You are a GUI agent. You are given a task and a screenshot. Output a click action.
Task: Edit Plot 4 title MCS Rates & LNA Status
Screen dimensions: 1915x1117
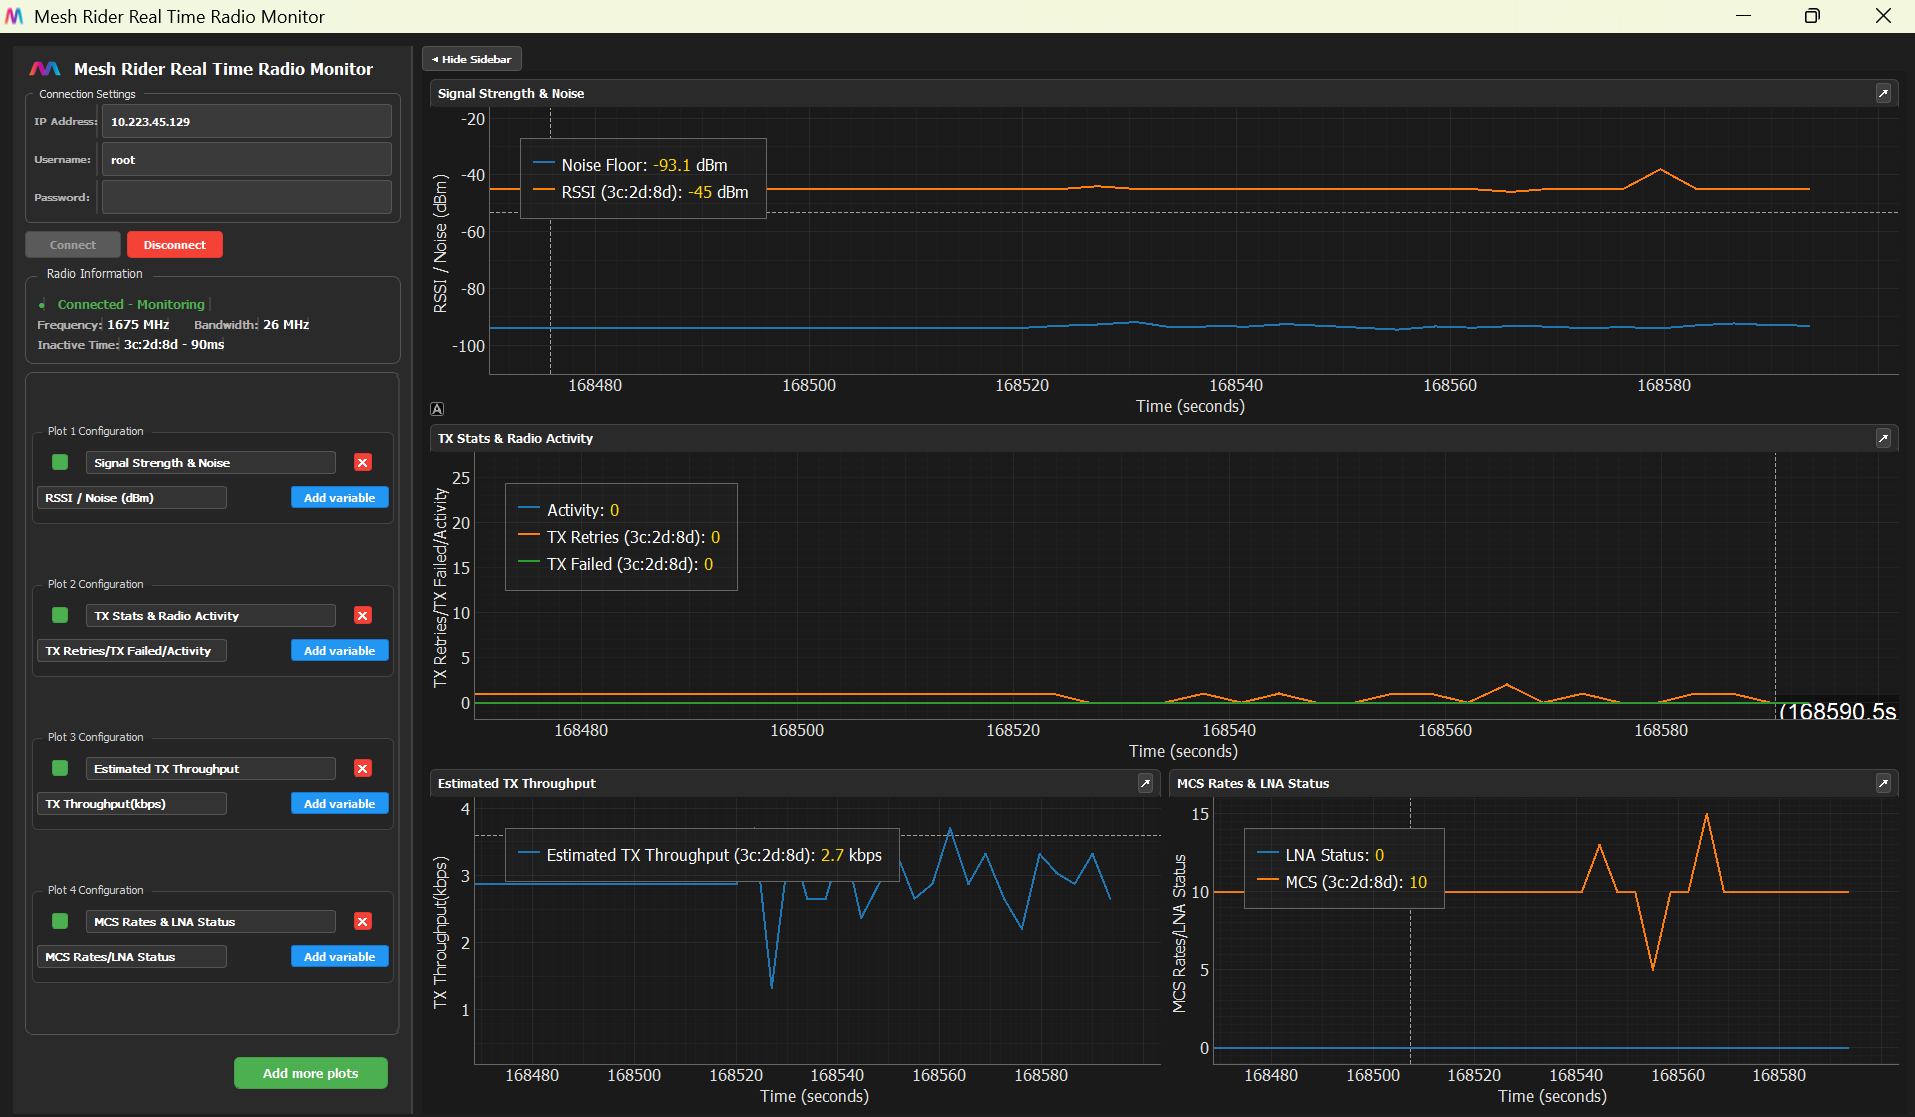[211, 922]
